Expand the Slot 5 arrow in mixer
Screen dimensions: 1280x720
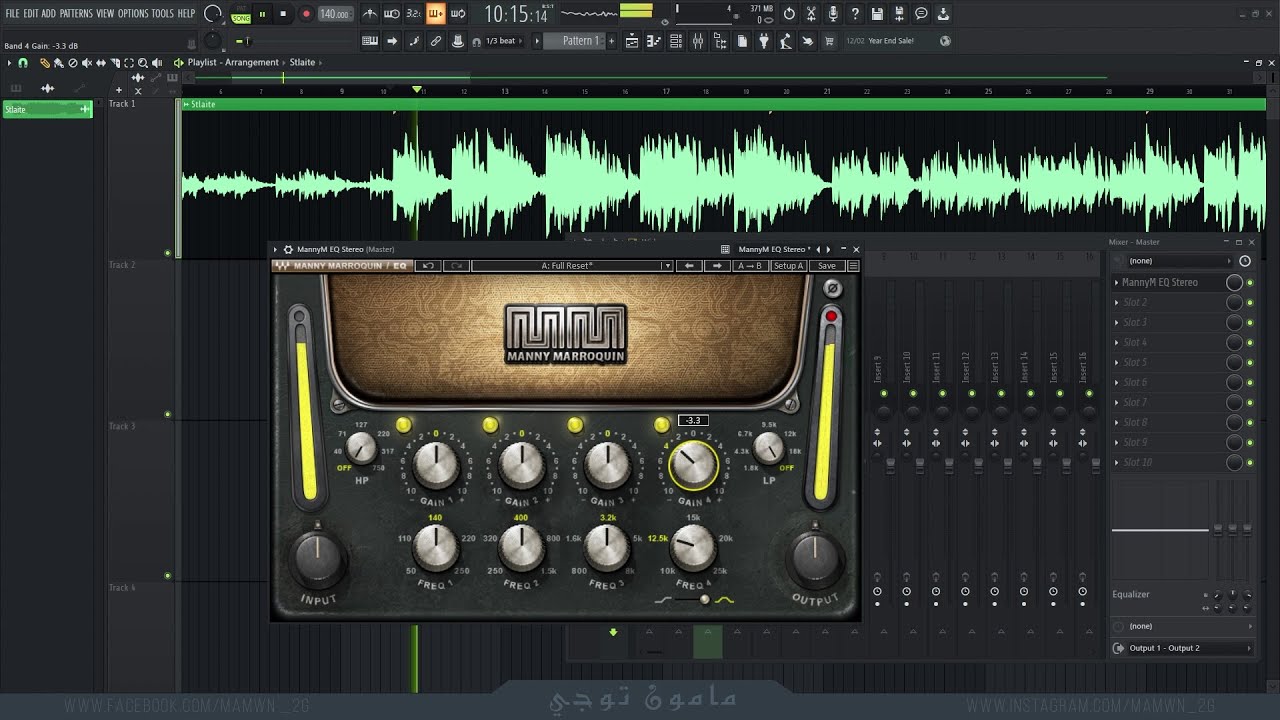pos(1117,363)
